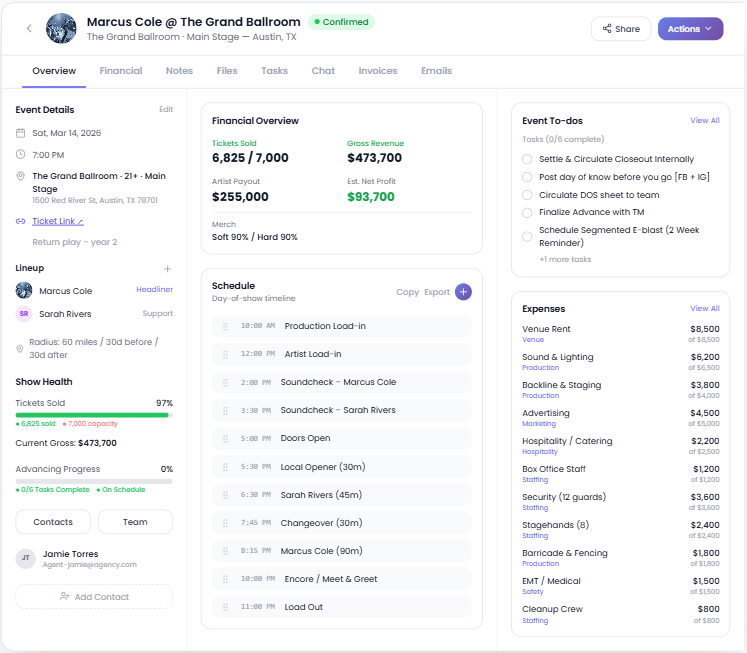This screenshot has width=747, height=653.
Task: Click Marcus Cole event avatar thumbnail
Action: tap(62, 28)
